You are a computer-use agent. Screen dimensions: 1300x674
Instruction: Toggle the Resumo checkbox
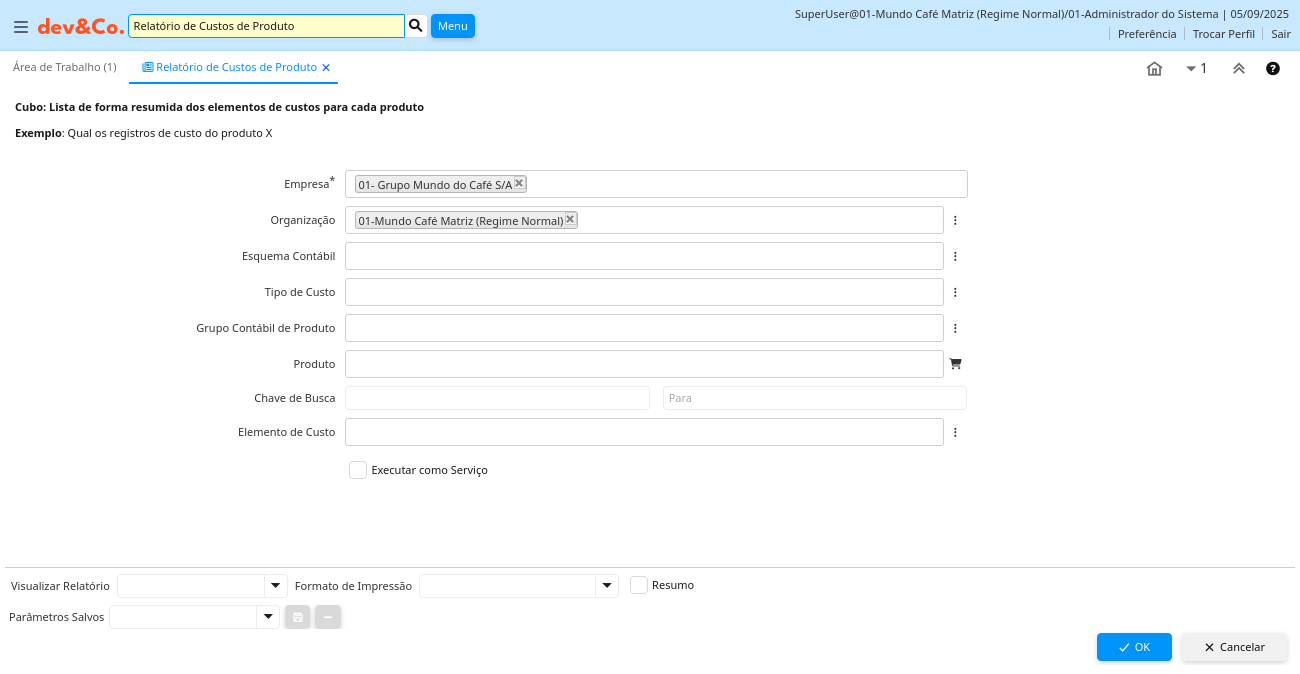(639, 585)
